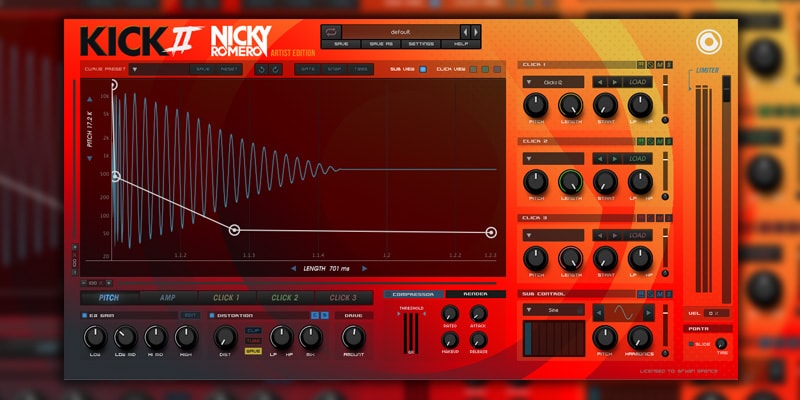Screen dimensions: 800x400
Task: Click the preset Save button
Action: point(341,44)
